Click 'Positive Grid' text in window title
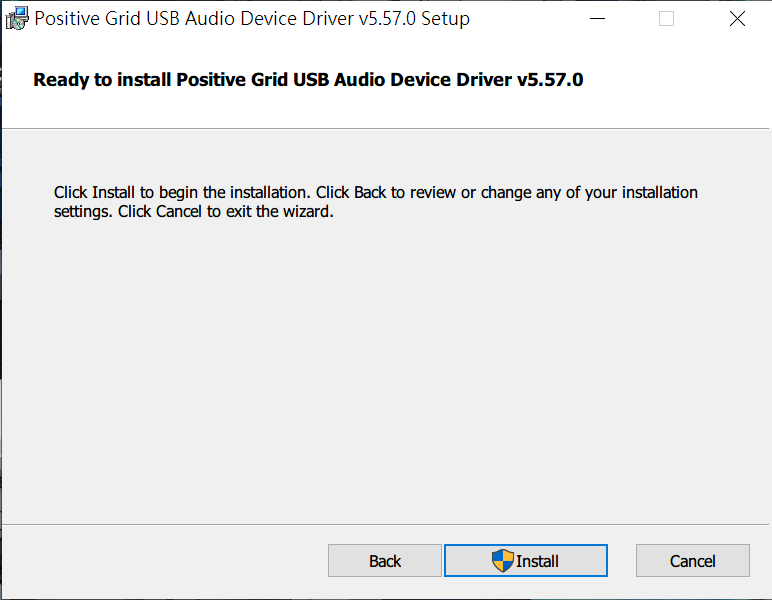 pyautogui.click(x=88, y=19)
